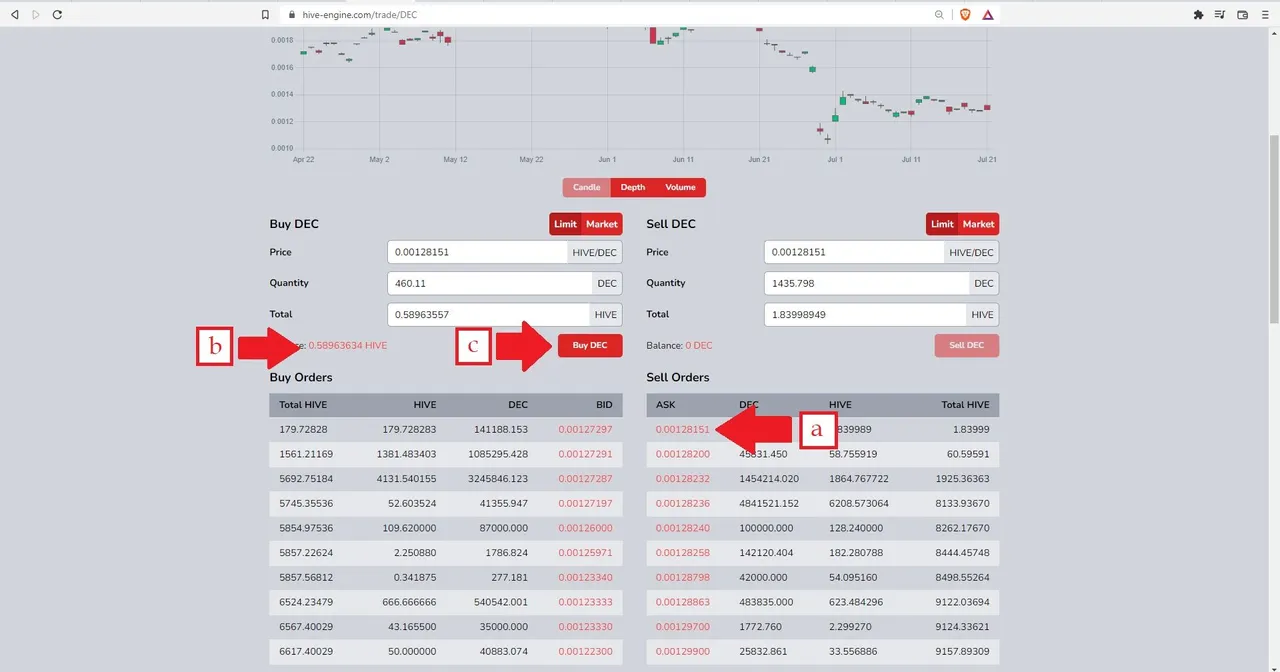
Task: Click sell balance 0 DEC link
Action: pyautogui.click(x=699, y=345)
